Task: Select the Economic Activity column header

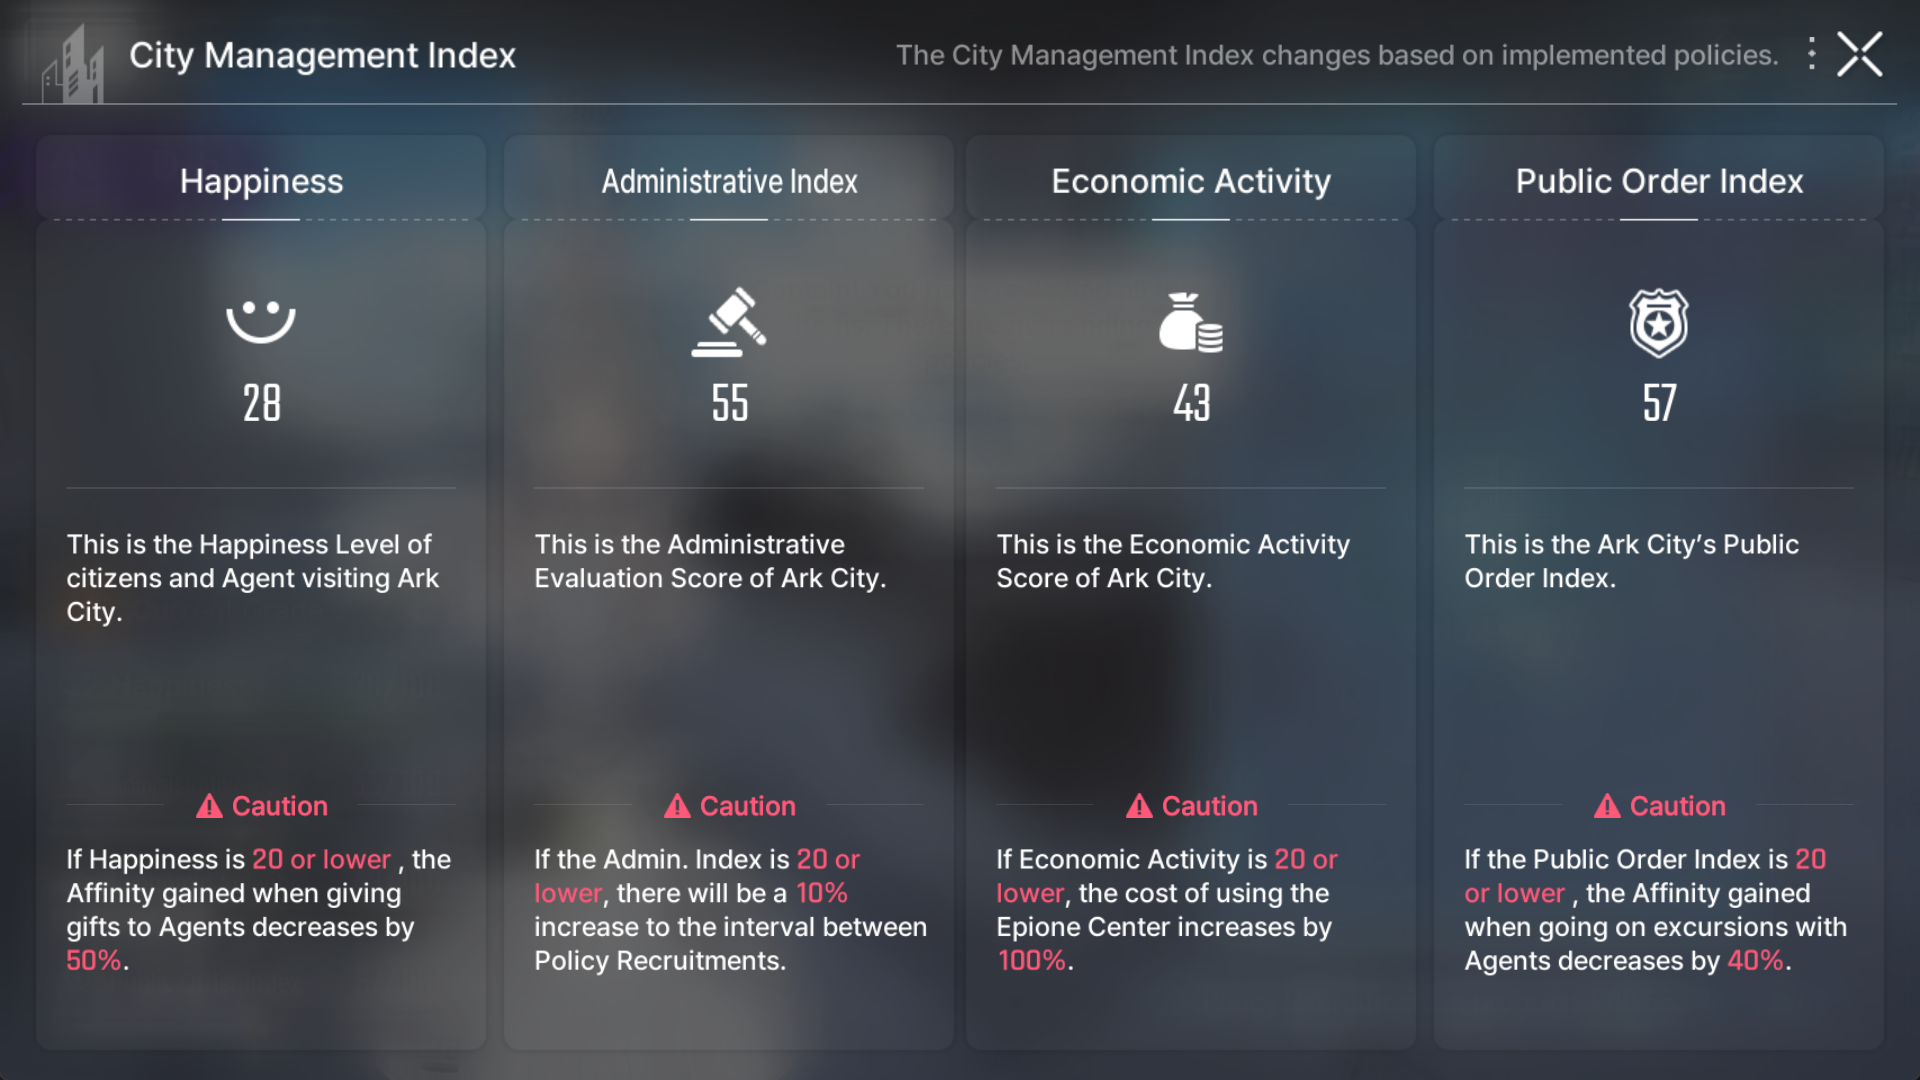Action: pos(1190,181)
